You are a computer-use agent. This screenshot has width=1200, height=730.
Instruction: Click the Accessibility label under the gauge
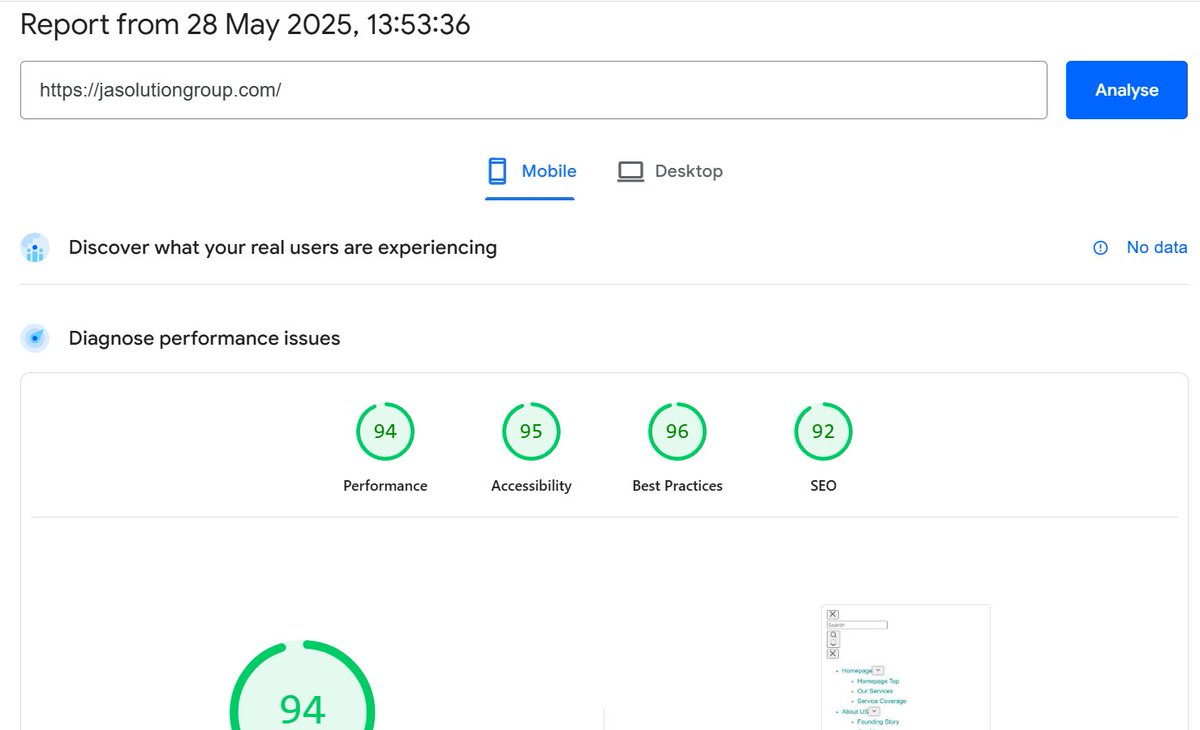tap(531, 486)
